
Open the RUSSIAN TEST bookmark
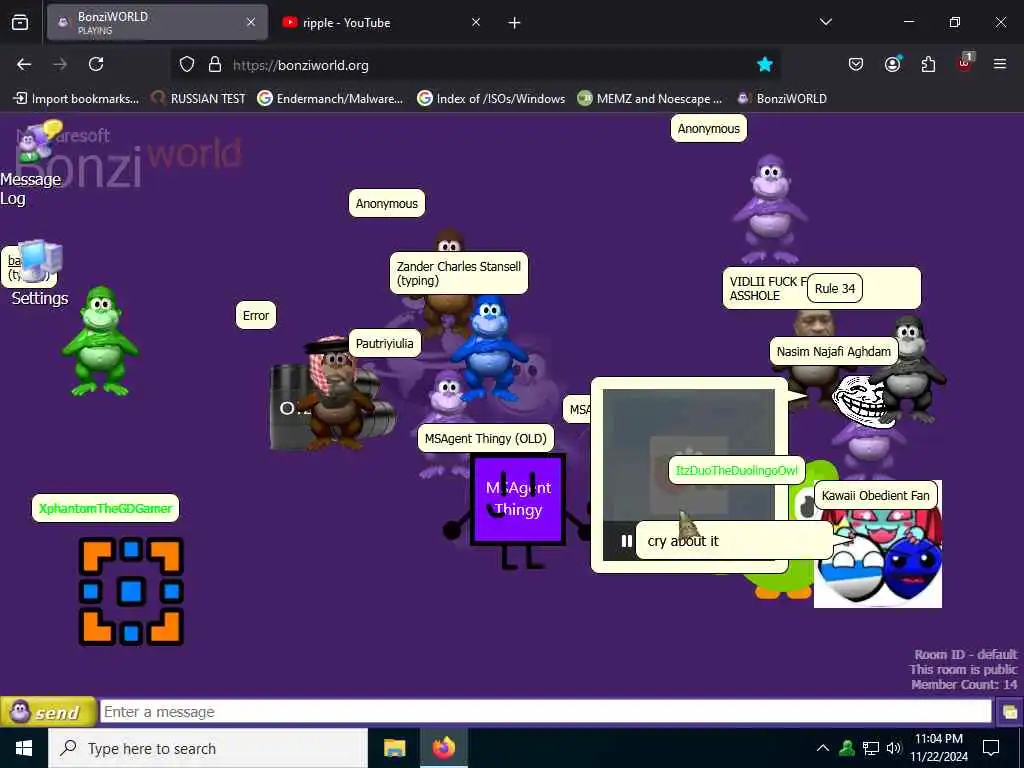click(x=198, y=99)
